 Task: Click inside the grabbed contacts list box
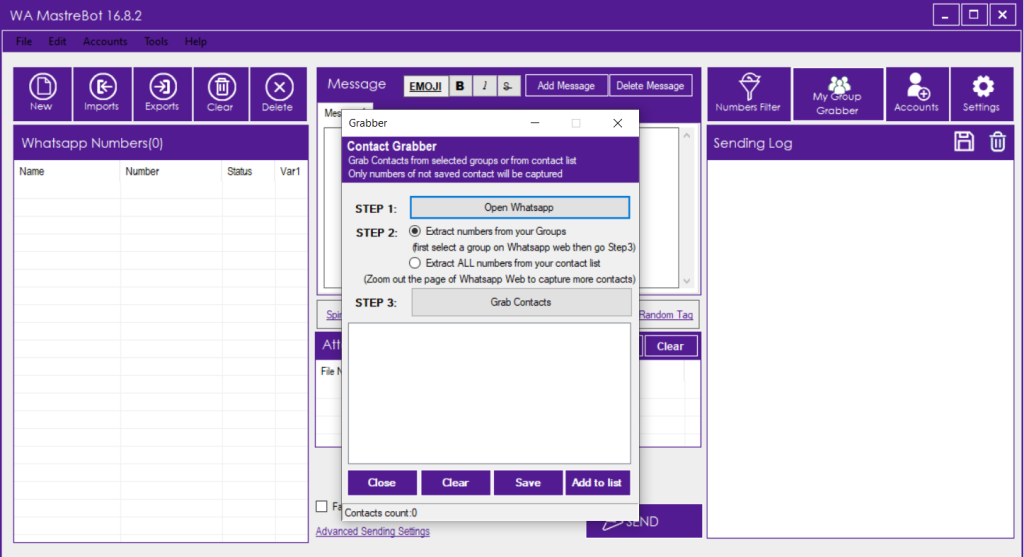tap(489, 392)
